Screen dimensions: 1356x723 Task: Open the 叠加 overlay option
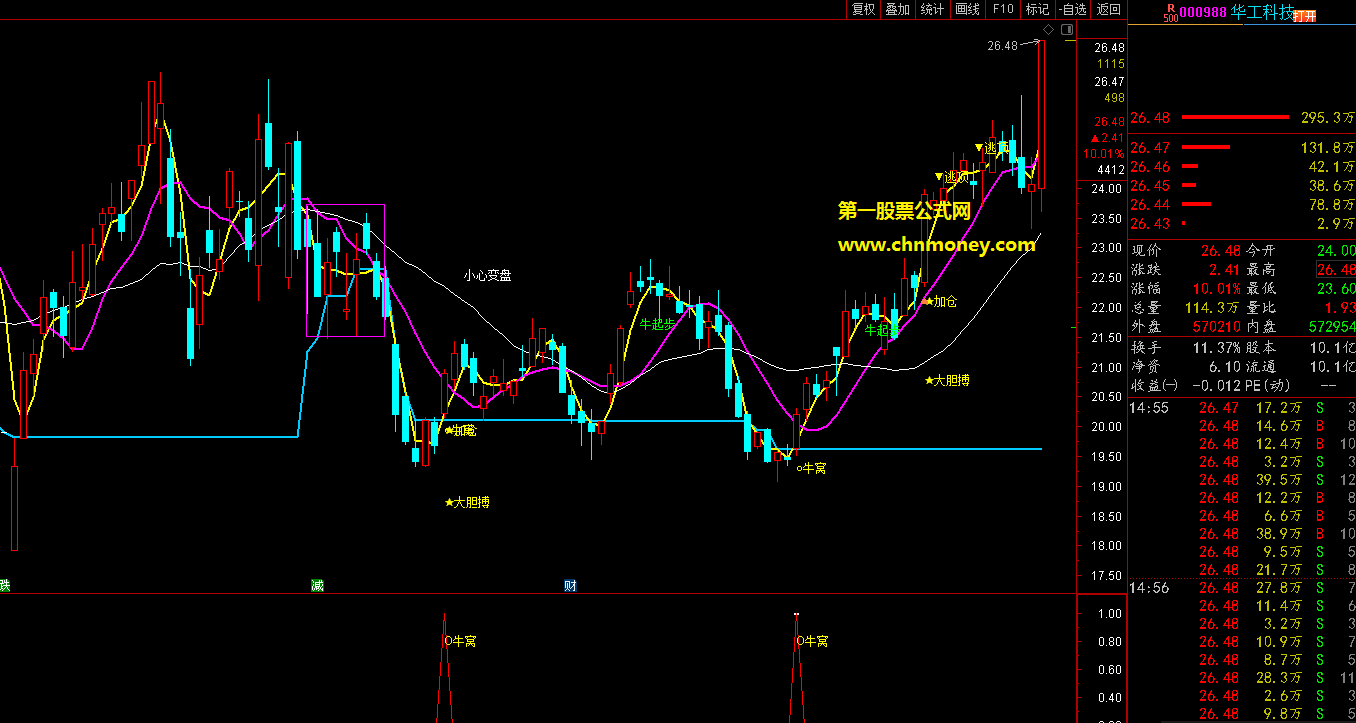coord(897,9)
